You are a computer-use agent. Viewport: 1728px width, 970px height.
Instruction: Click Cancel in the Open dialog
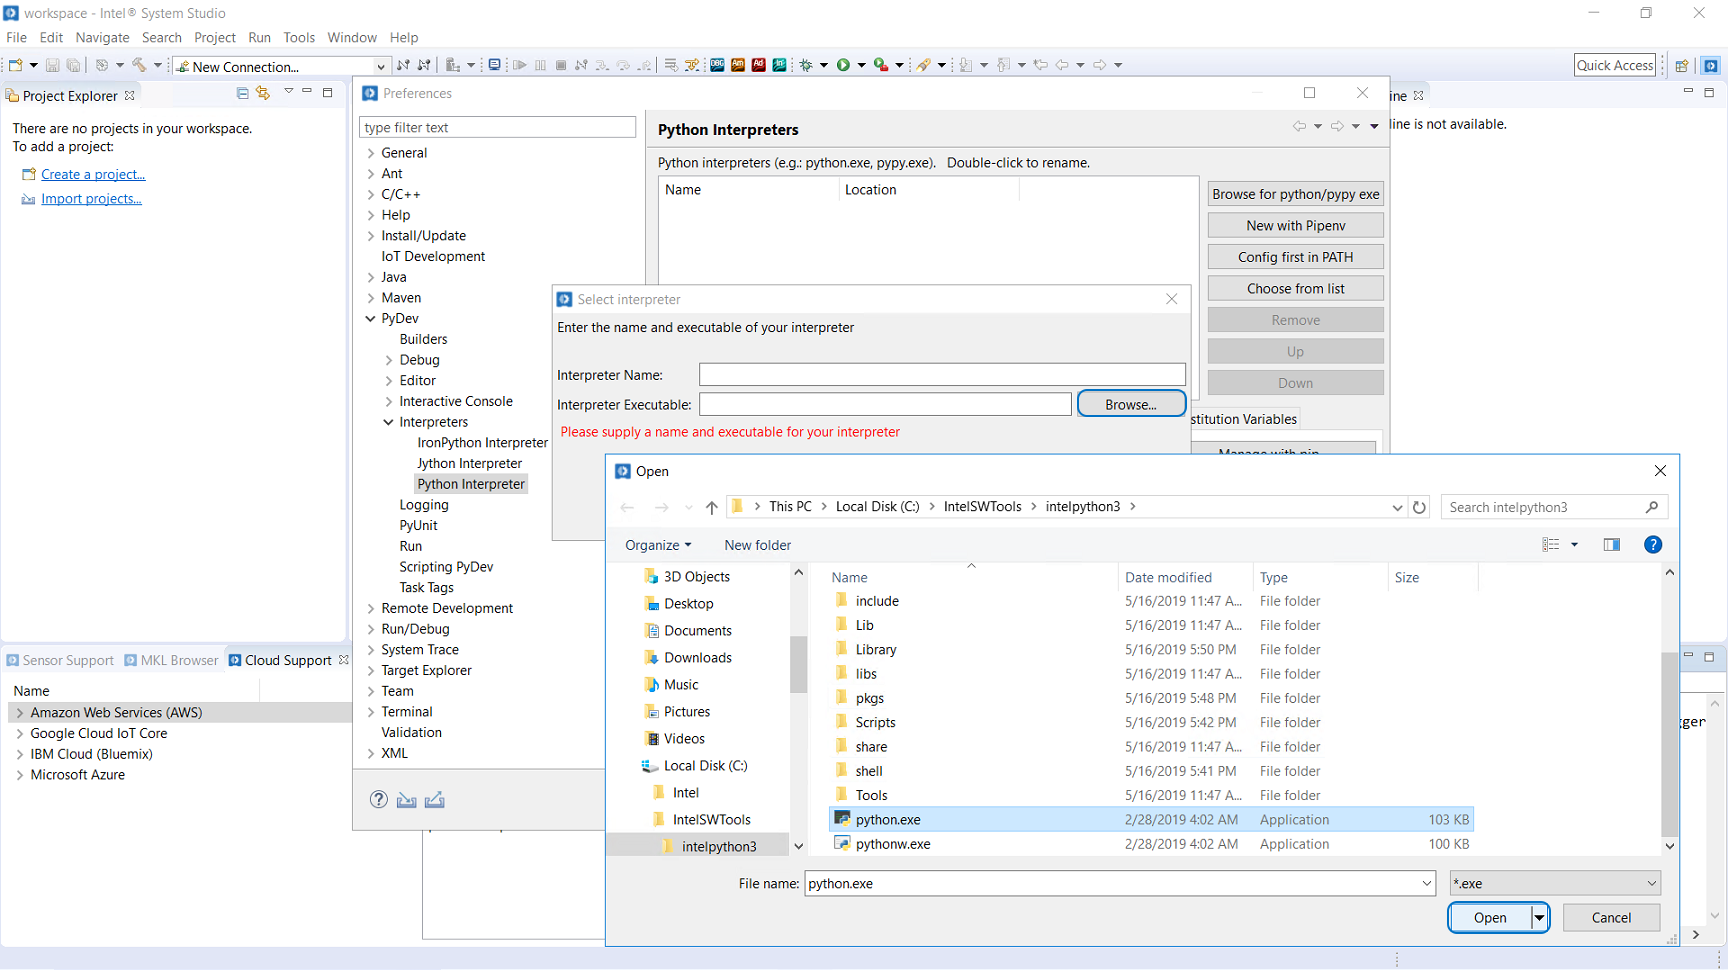coord(1611,917)
